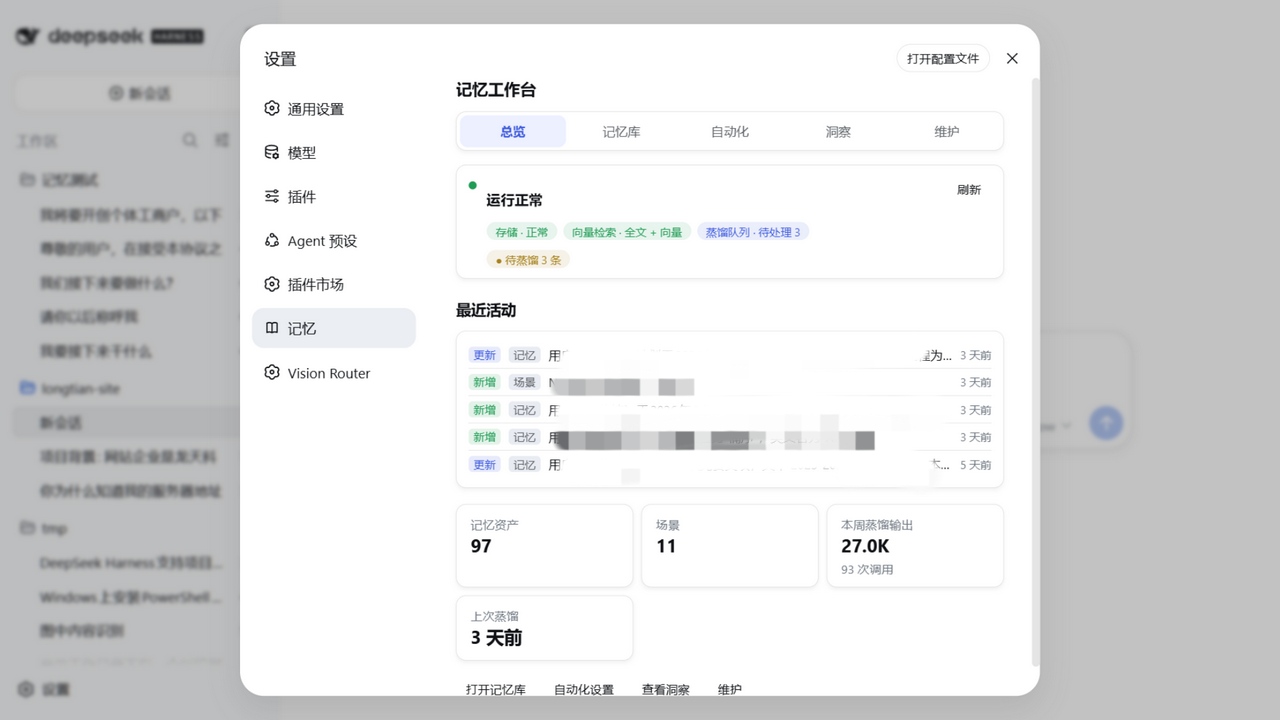This screenshot has width=1280, height=720.
Task: Open the 插件市场 section
Action: pyautogui.click(x=333, y=285)
